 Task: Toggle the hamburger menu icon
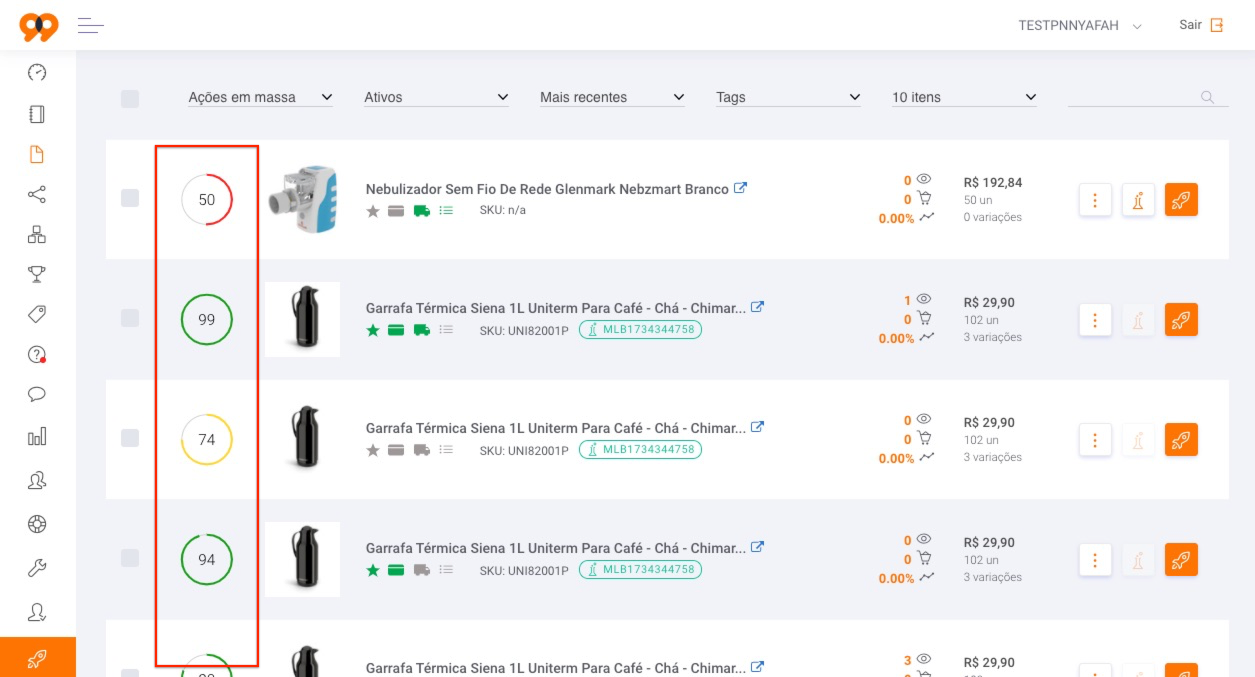pyautogui.click(x=91, y=25)
